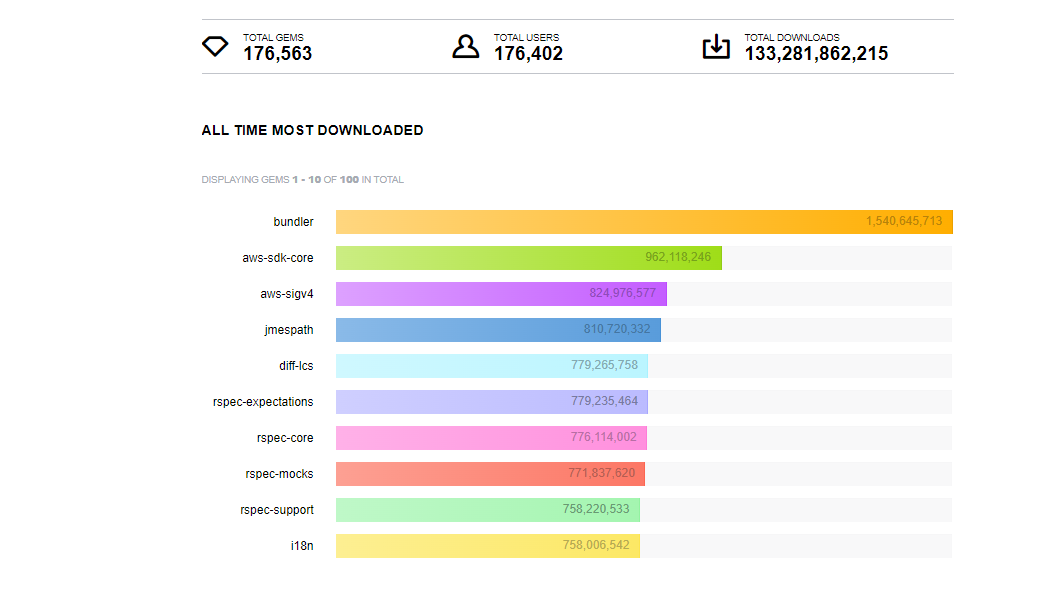Open the rspec-core gem link

tap(285, 438)
